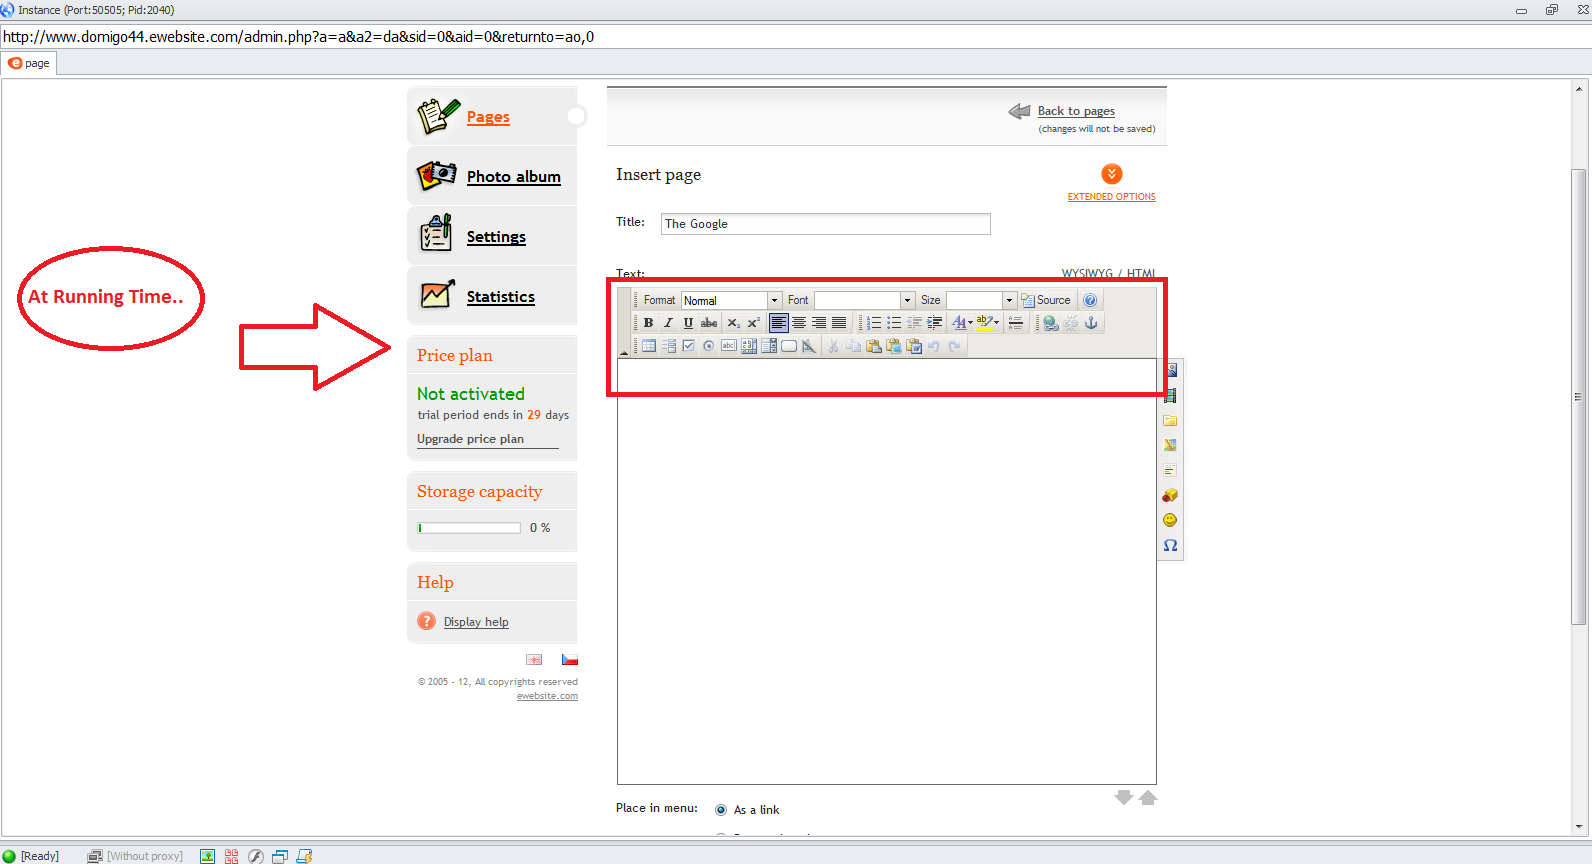Paste from Word
Image resolution: width=1592 pixels, height=864 pixels.
pos(914,346)
